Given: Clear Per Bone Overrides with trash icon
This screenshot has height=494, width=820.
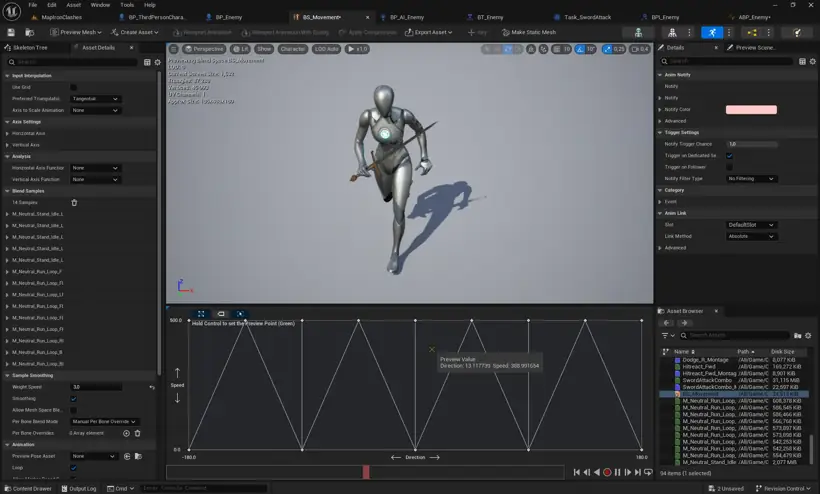Looking at the screenshot, I should click(138, 433).
